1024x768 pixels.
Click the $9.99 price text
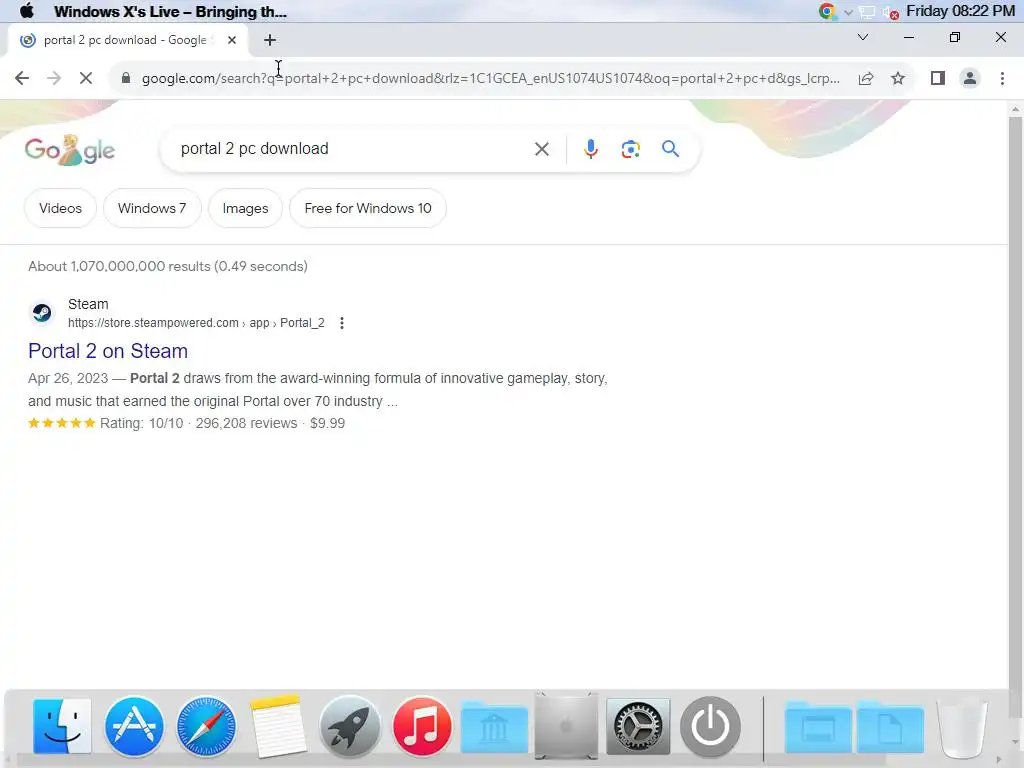tap(327, 423)
